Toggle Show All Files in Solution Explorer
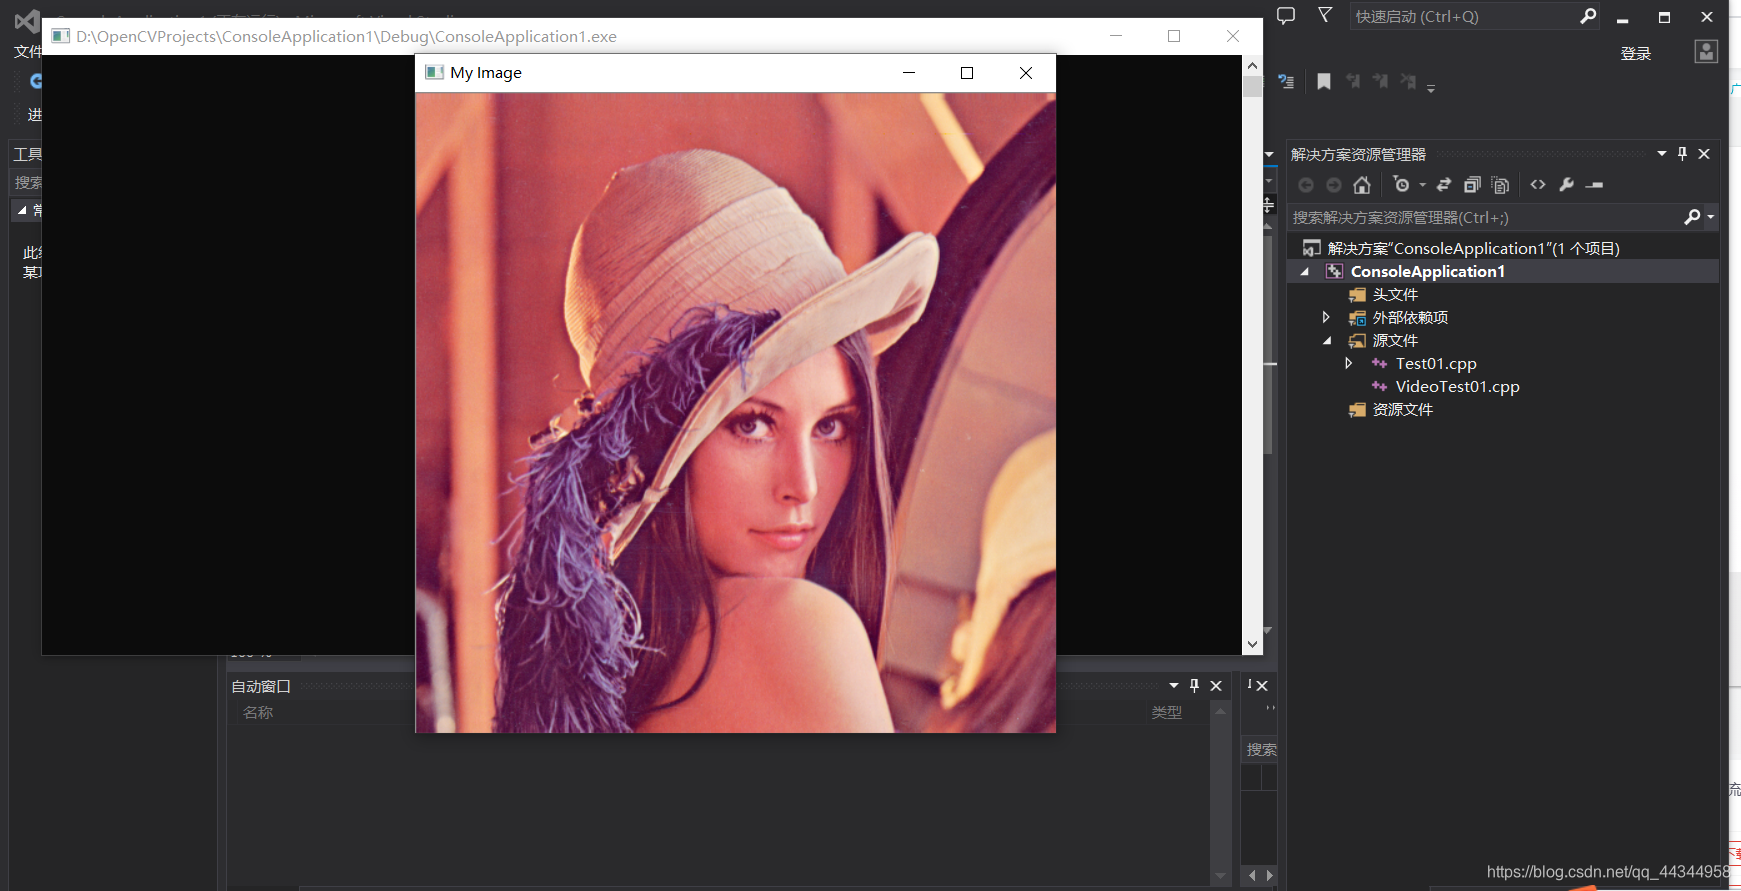Screen dimensions: 1741x891 click(x=1500, y=185)
